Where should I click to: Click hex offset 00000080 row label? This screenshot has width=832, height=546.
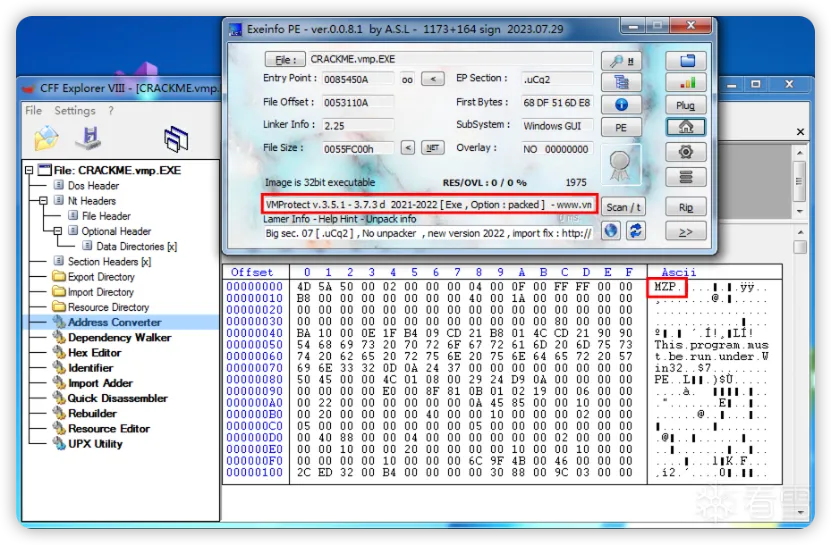pyautogui.click(x=254, y=379)
